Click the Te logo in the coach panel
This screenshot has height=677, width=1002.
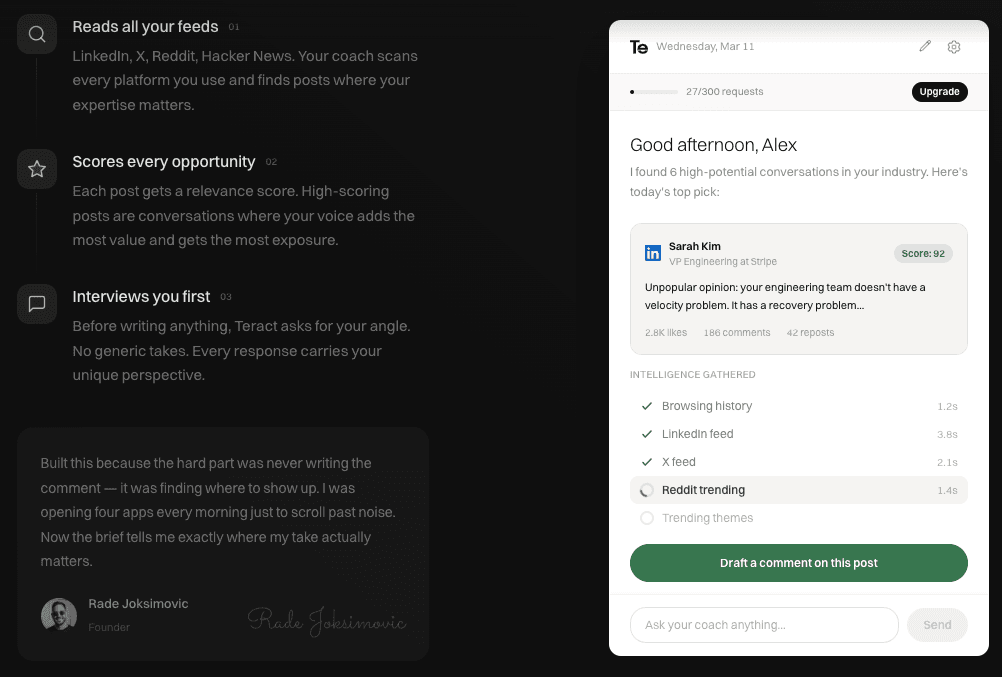(x=638, y=47)
